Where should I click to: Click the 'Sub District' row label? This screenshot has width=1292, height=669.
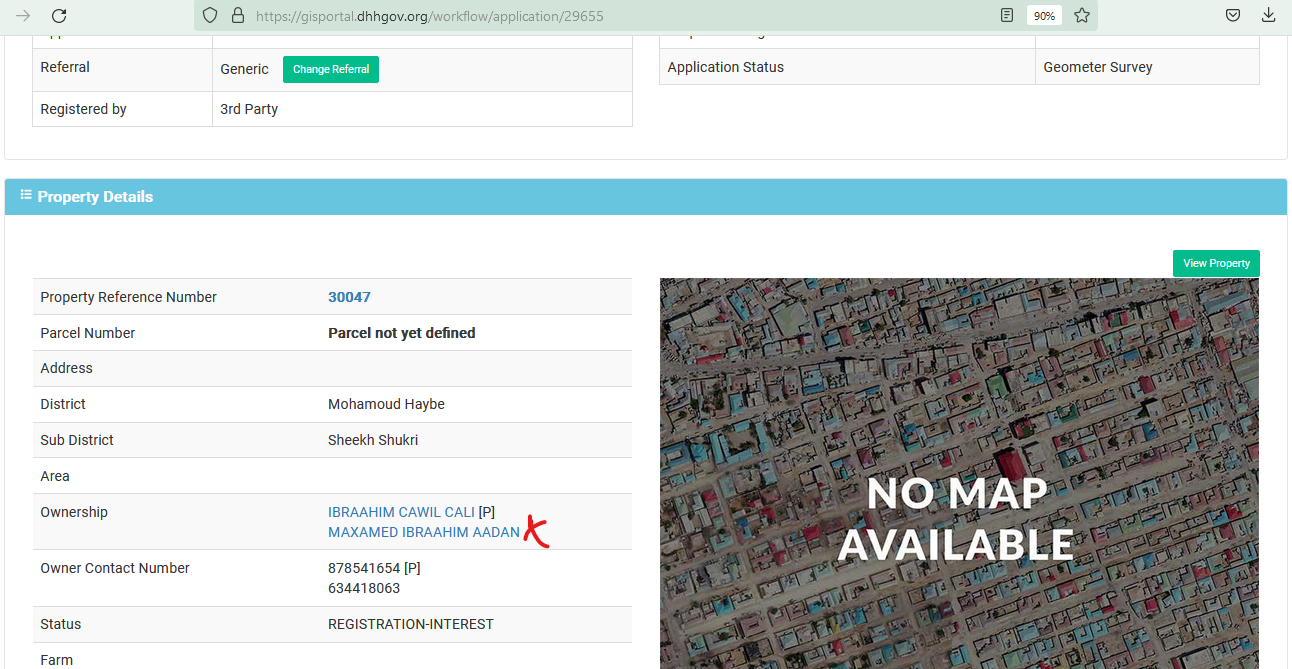coord(77,440)
